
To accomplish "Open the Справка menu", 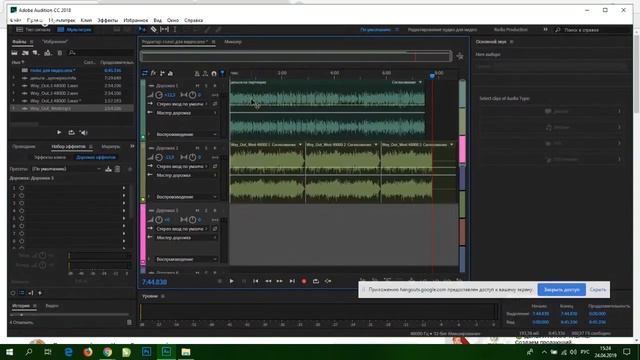I will 193,20.
